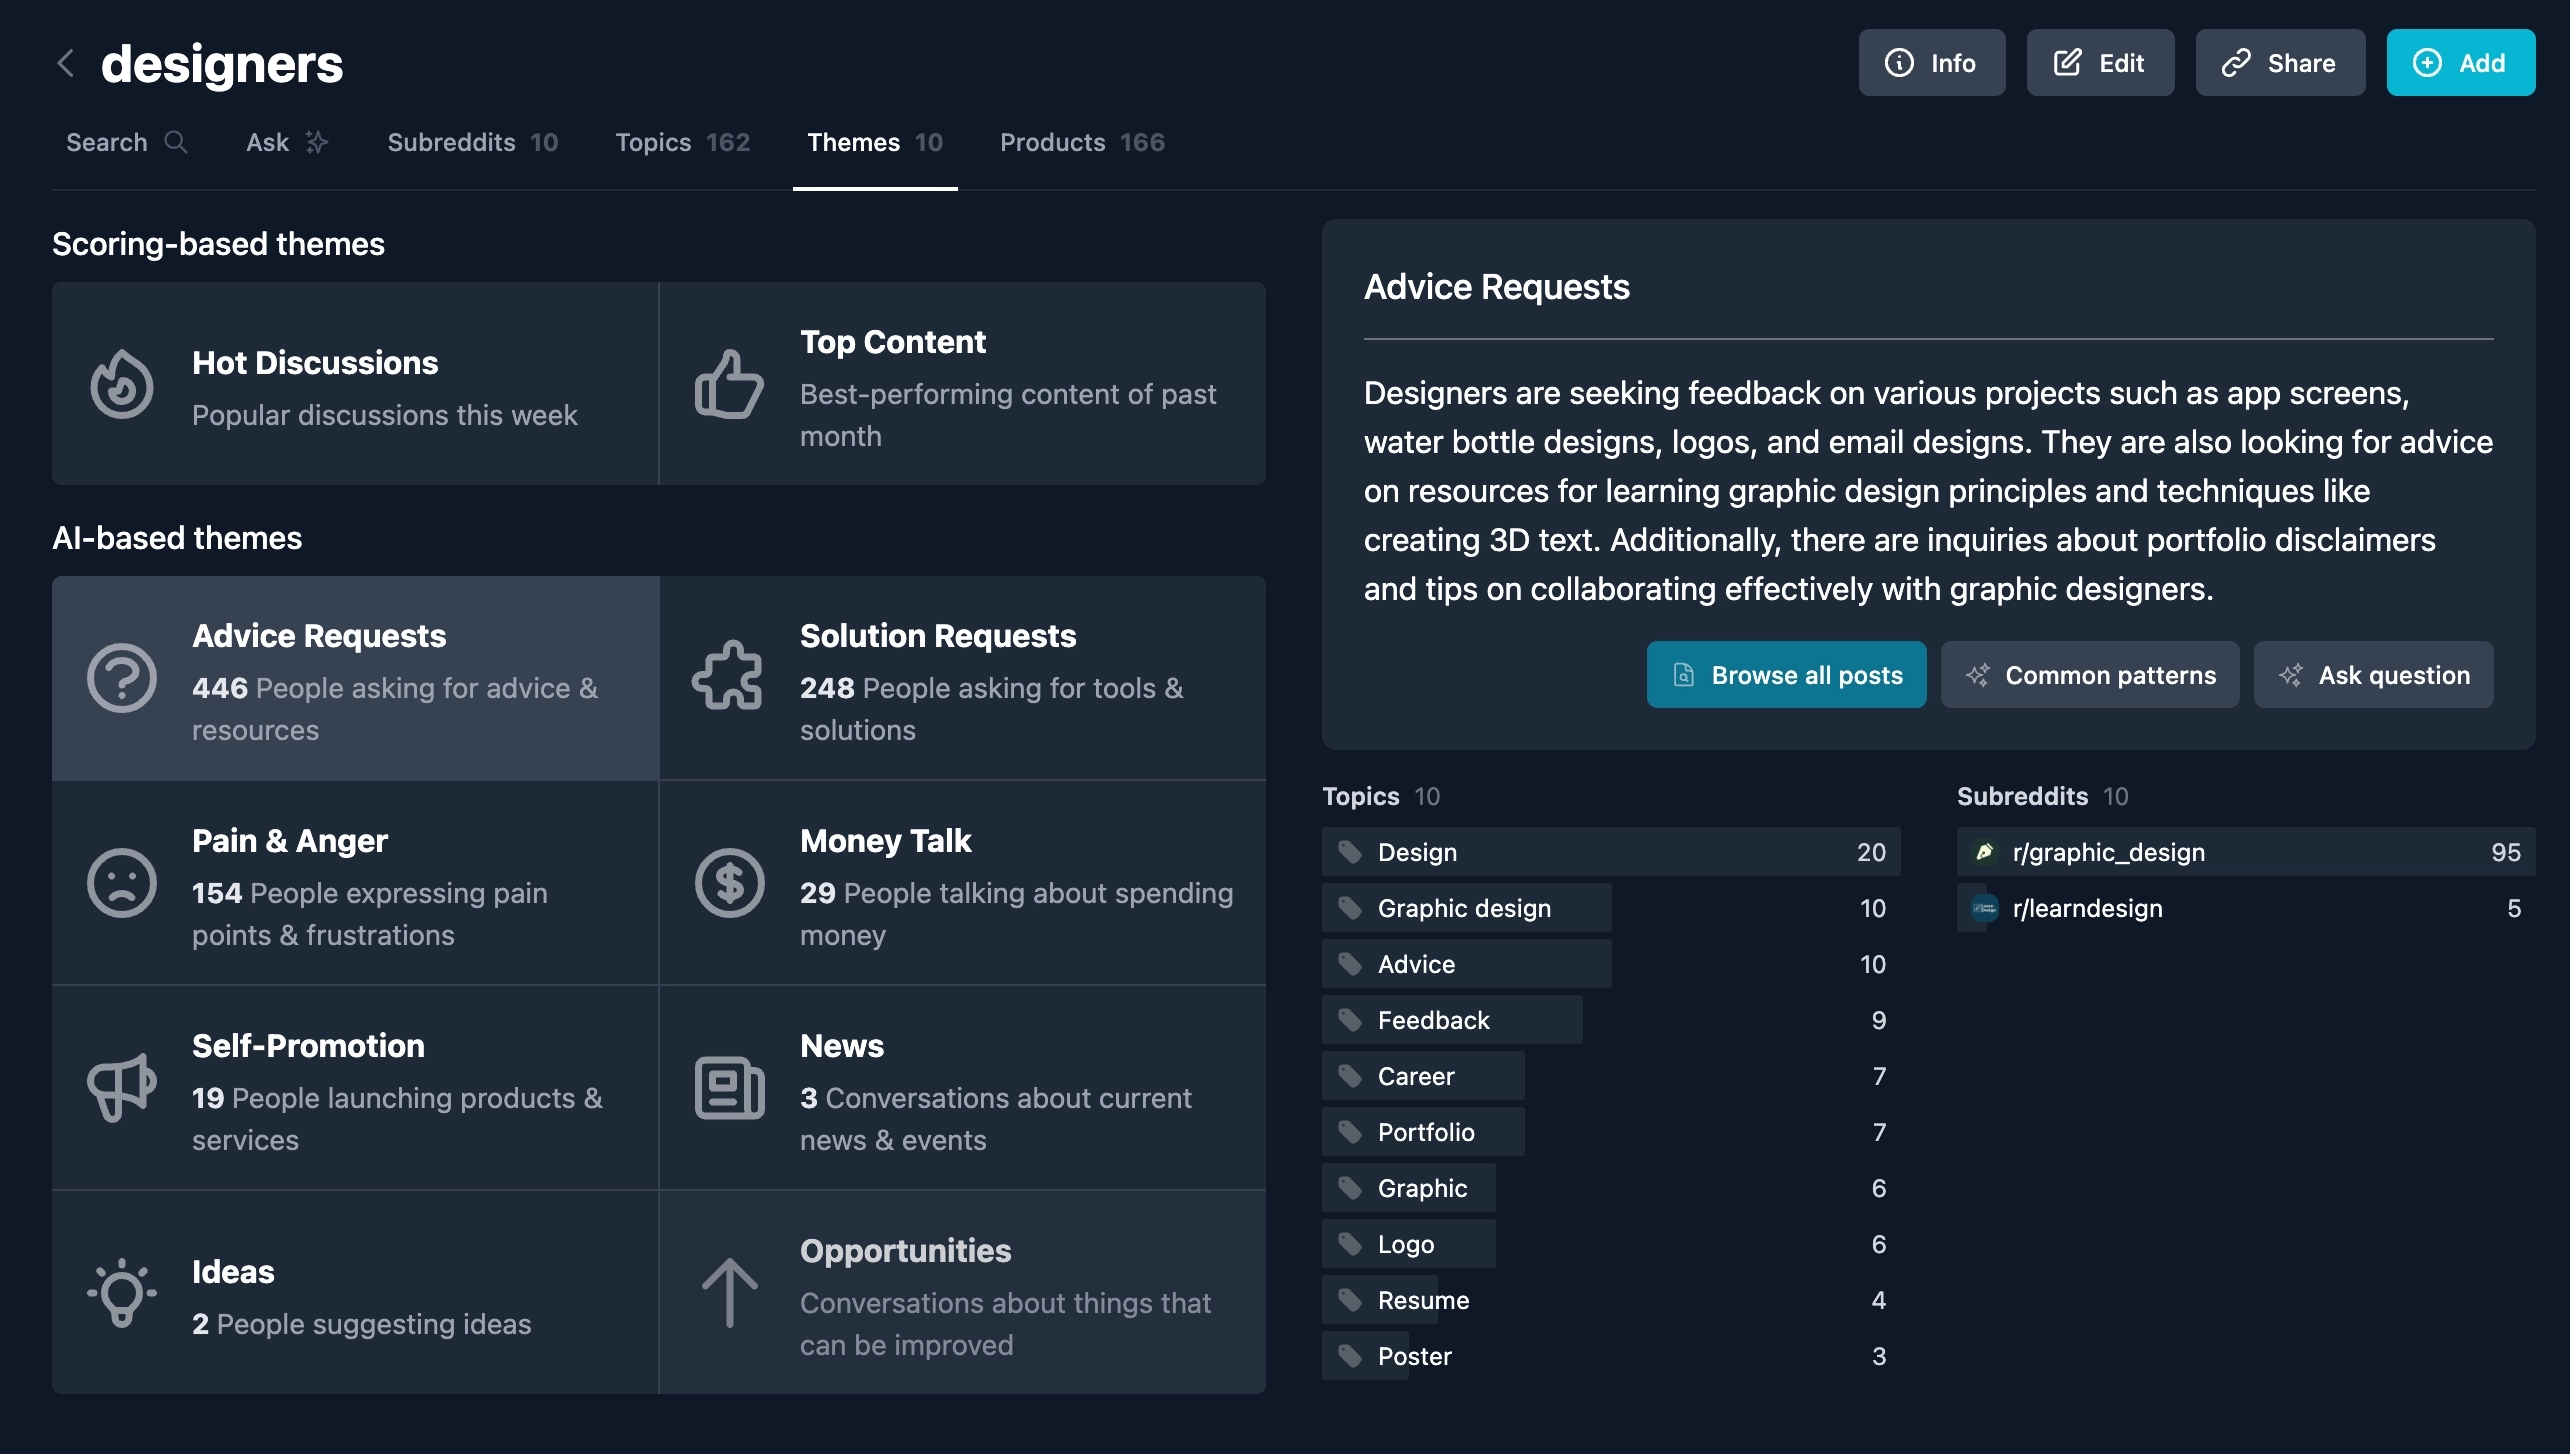
Task: Click the Common patterns button
Action: click(x=2089, y=674)
